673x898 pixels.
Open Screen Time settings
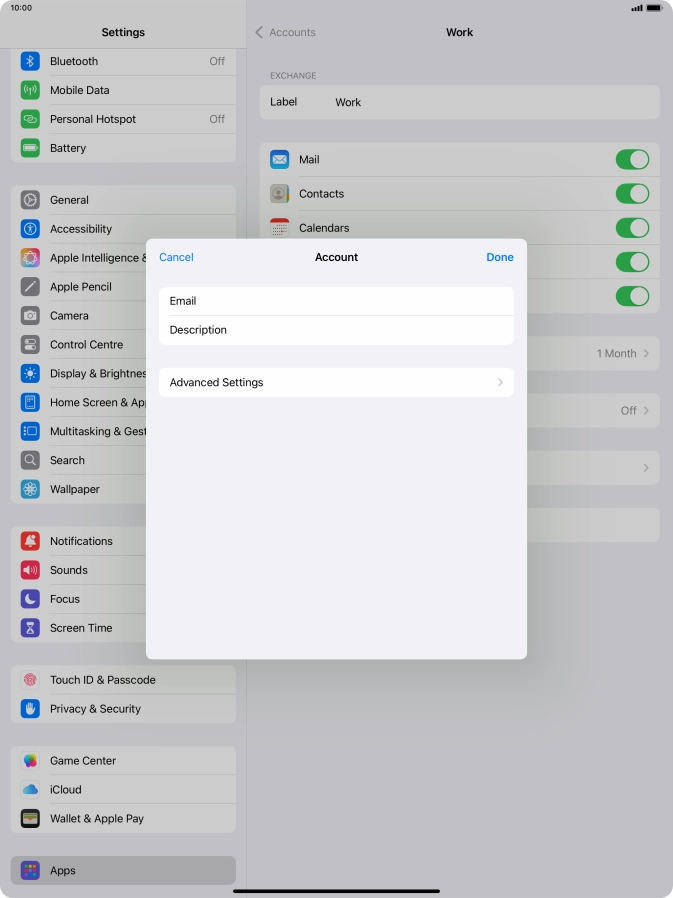81,628
